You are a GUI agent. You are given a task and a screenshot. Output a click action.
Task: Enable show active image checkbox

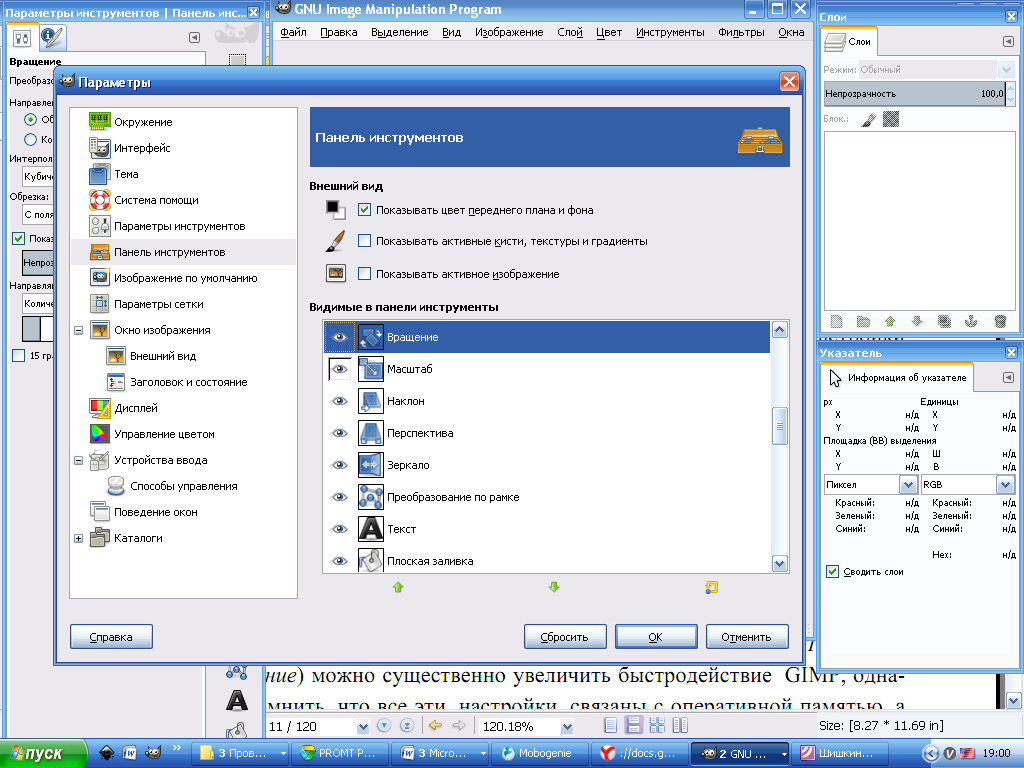(x=364, y=274)
